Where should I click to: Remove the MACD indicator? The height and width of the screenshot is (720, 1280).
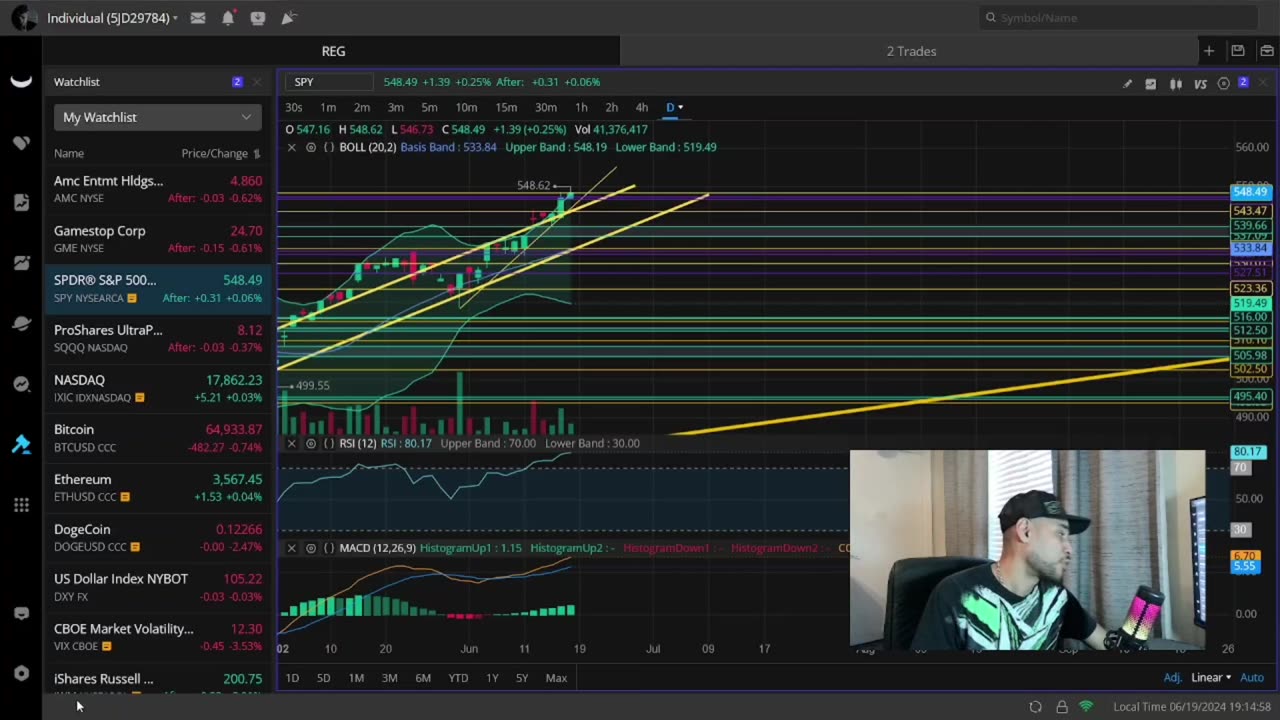point(291,548)
